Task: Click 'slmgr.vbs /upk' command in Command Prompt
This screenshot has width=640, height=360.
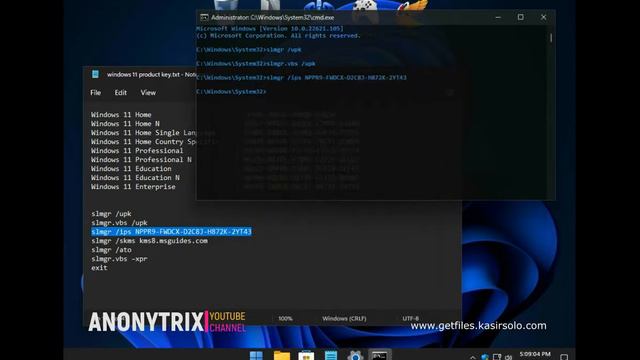Action: 256,64
